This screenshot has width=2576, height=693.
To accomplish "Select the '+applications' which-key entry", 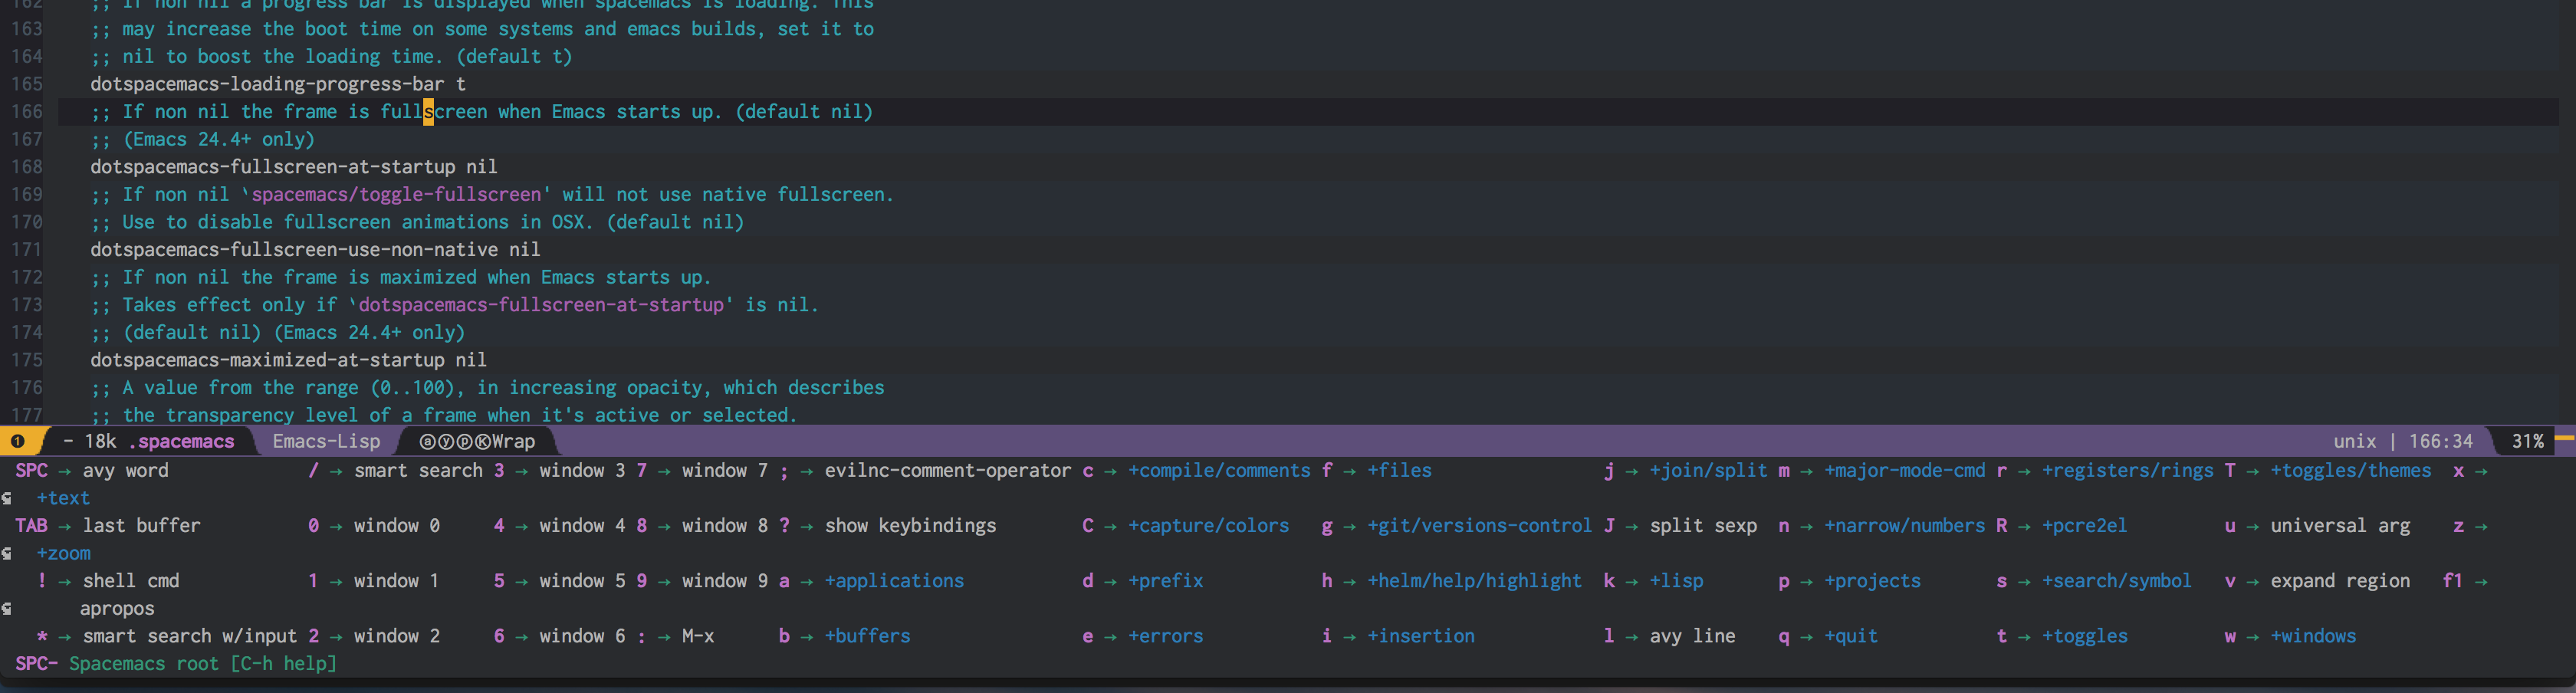I will click(894, 580).
